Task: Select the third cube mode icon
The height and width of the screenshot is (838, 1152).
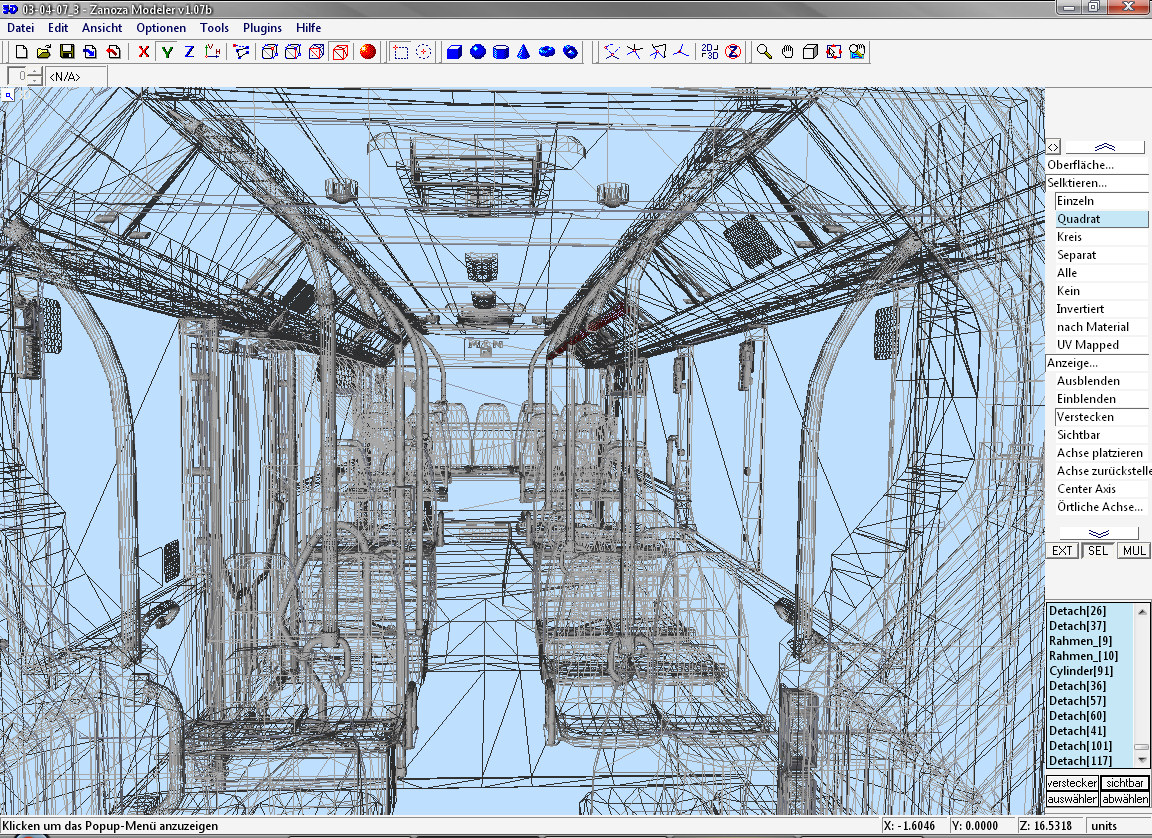Action: click(x=317, y=51)
